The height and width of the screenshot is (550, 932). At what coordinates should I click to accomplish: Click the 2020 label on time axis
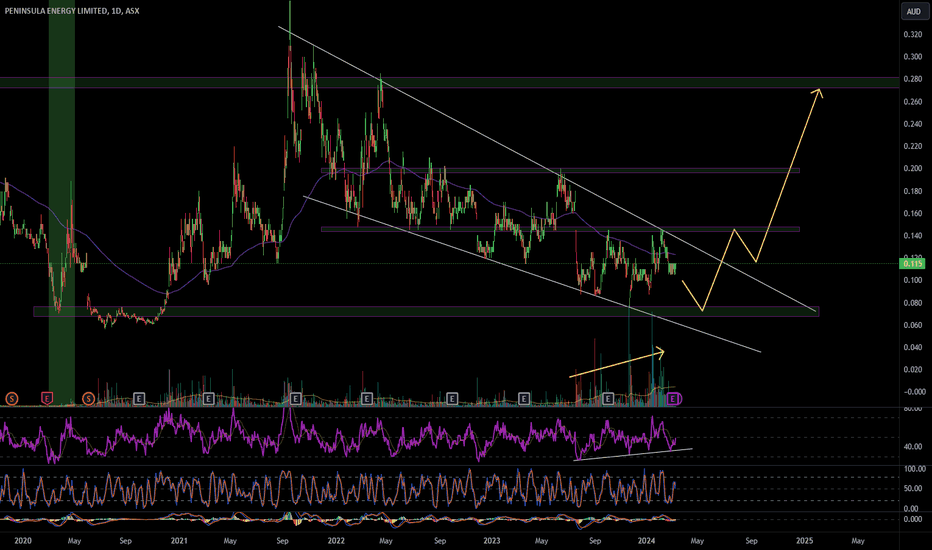23,541
